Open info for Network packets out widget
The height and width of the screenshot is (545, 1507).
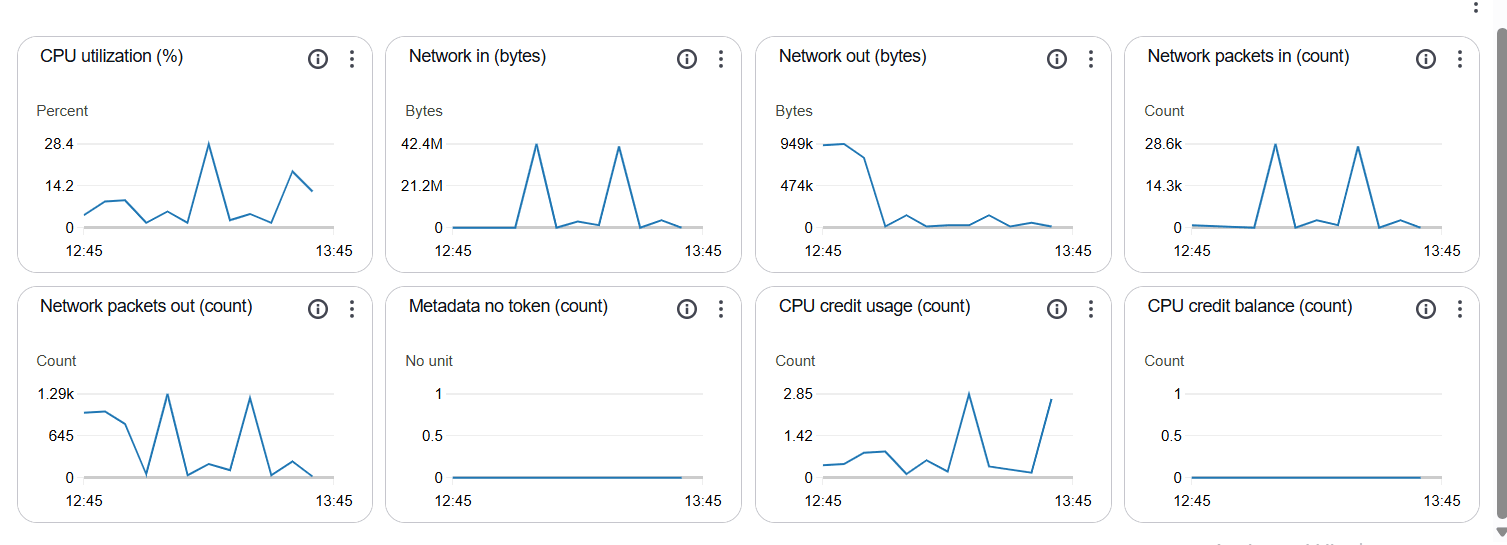coord(318,309)
